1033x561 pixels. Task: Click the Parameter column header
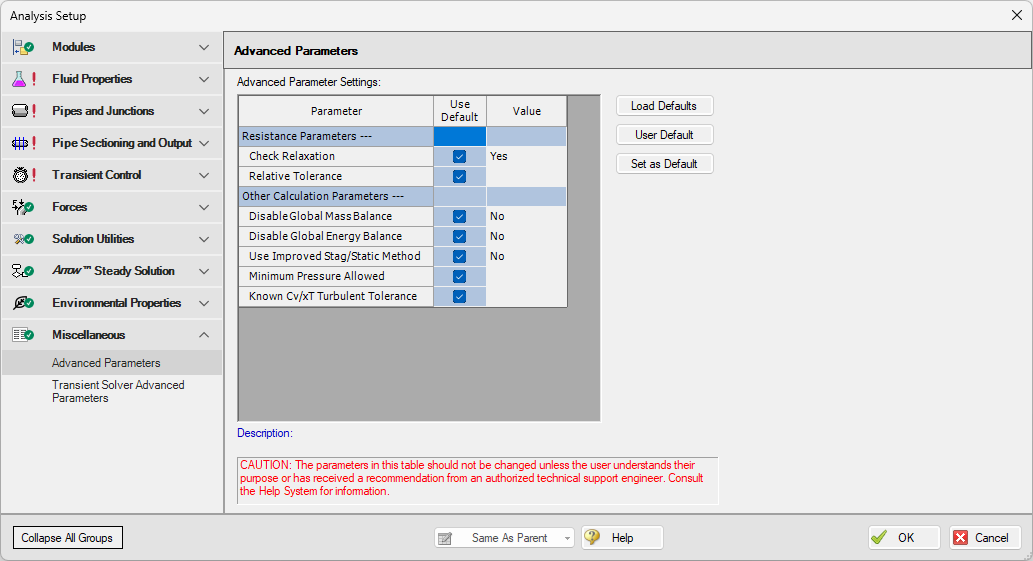click(336, 111)
